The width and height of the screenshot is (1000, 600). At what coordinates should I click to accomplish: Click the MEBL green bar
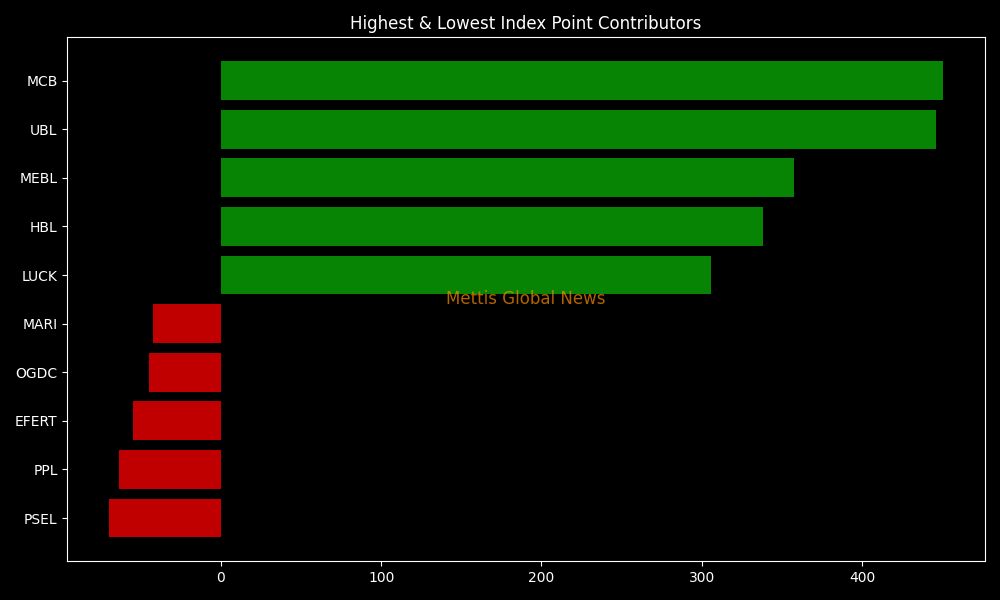[507, 178]
